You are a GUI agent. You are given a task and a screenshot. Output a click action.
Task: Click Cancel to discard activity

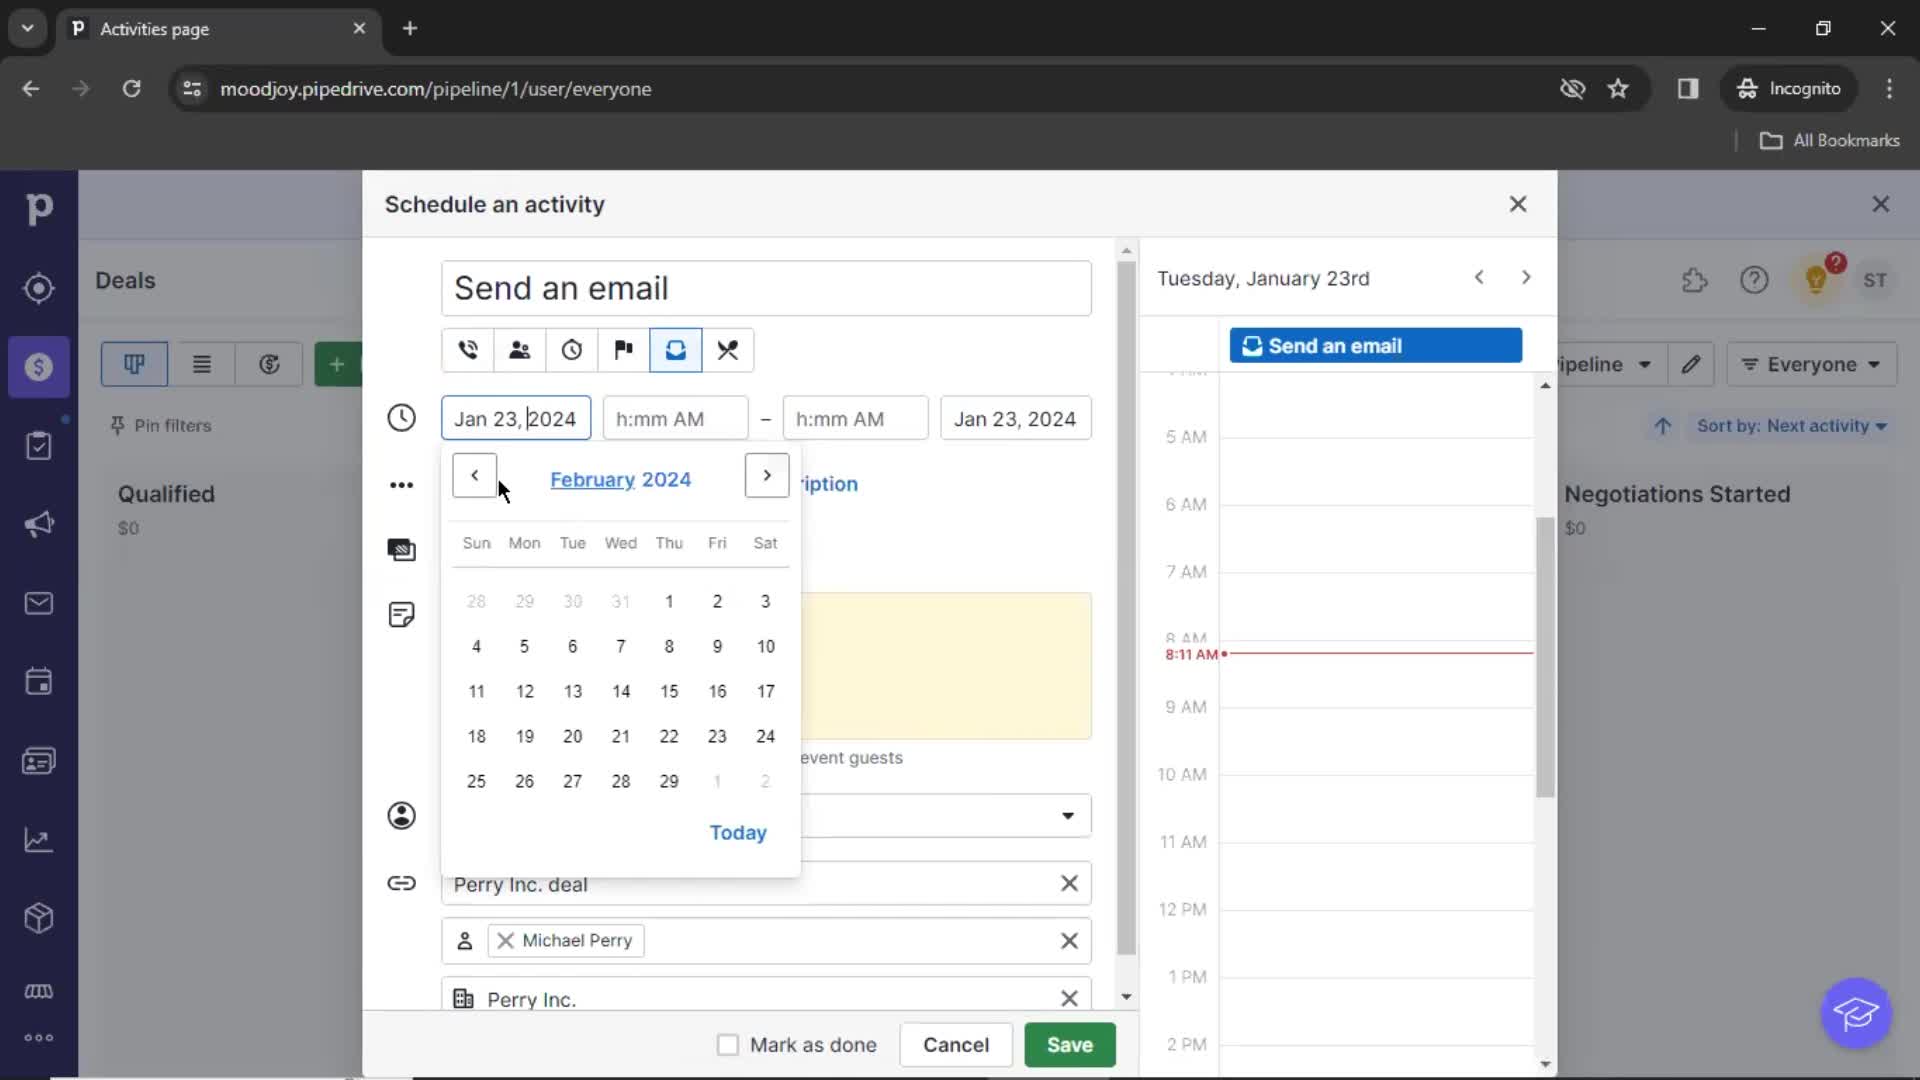point(957,1044)
